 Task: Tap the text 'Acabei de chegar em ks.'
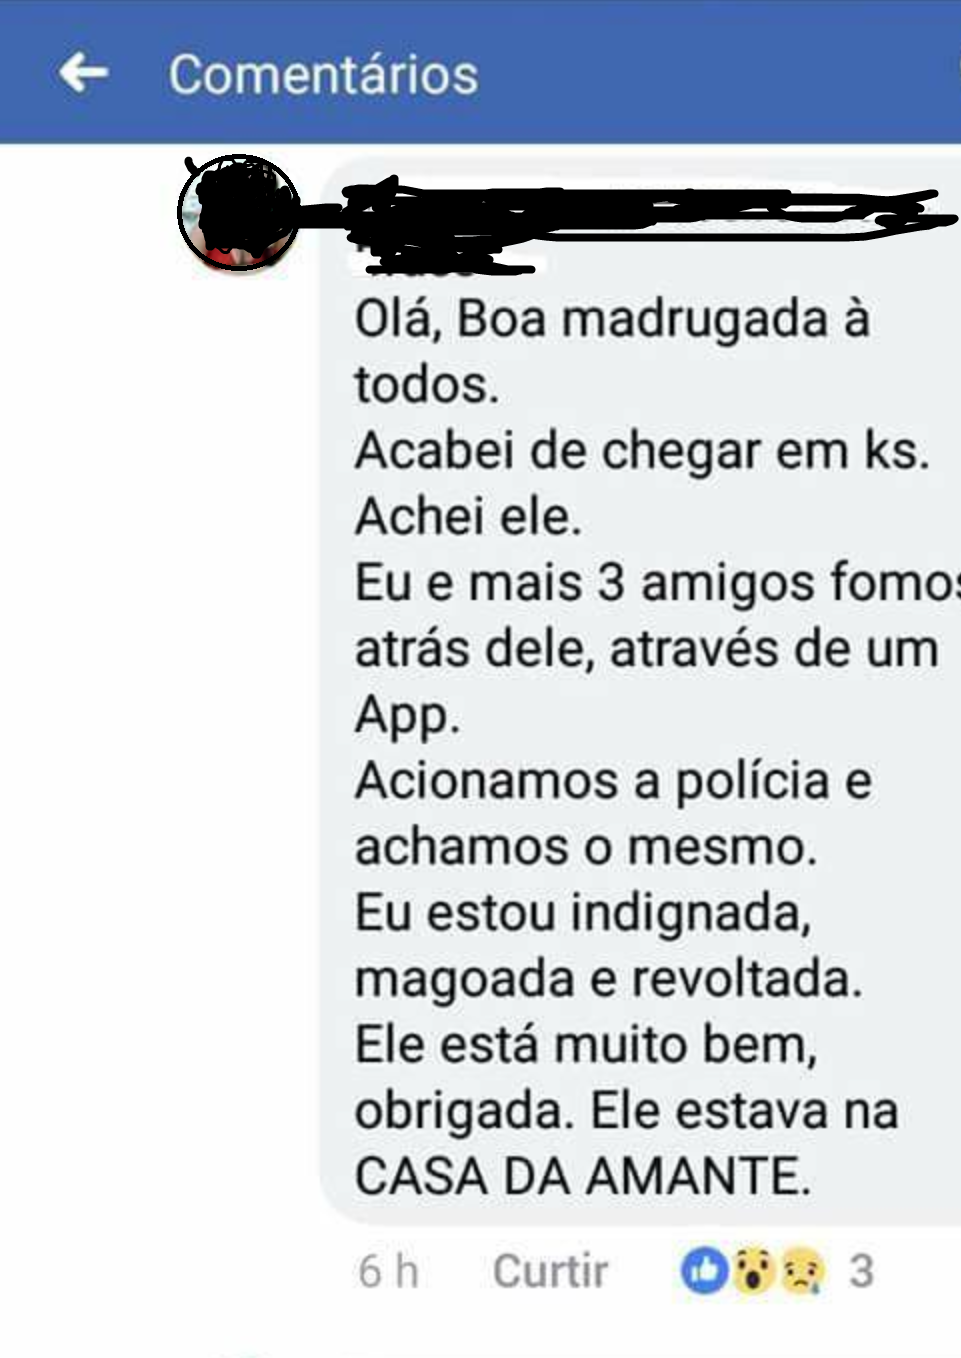coord(642,451)
